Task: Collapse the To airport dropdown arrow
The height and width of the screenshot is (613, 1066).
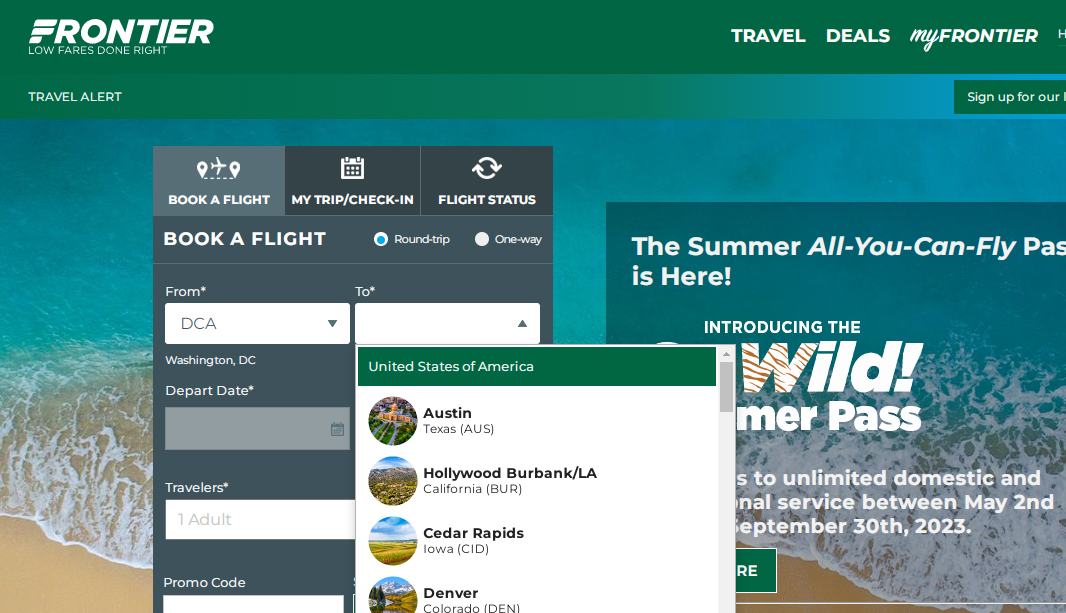Action: pos(522,323)
